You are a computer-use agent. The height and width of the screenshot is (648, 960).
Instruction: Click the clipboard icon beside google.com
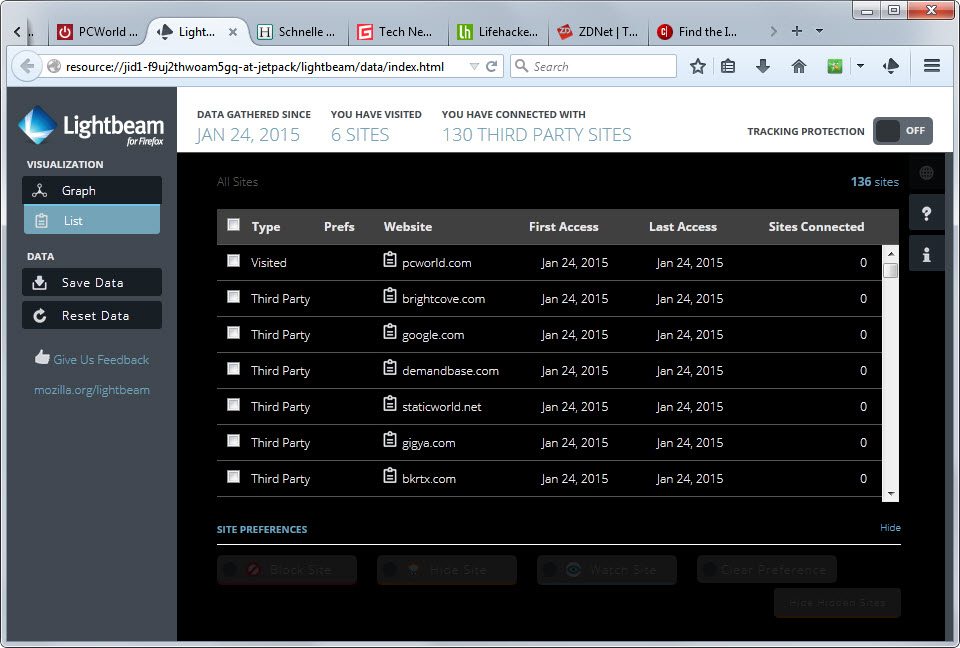(390, 332)
